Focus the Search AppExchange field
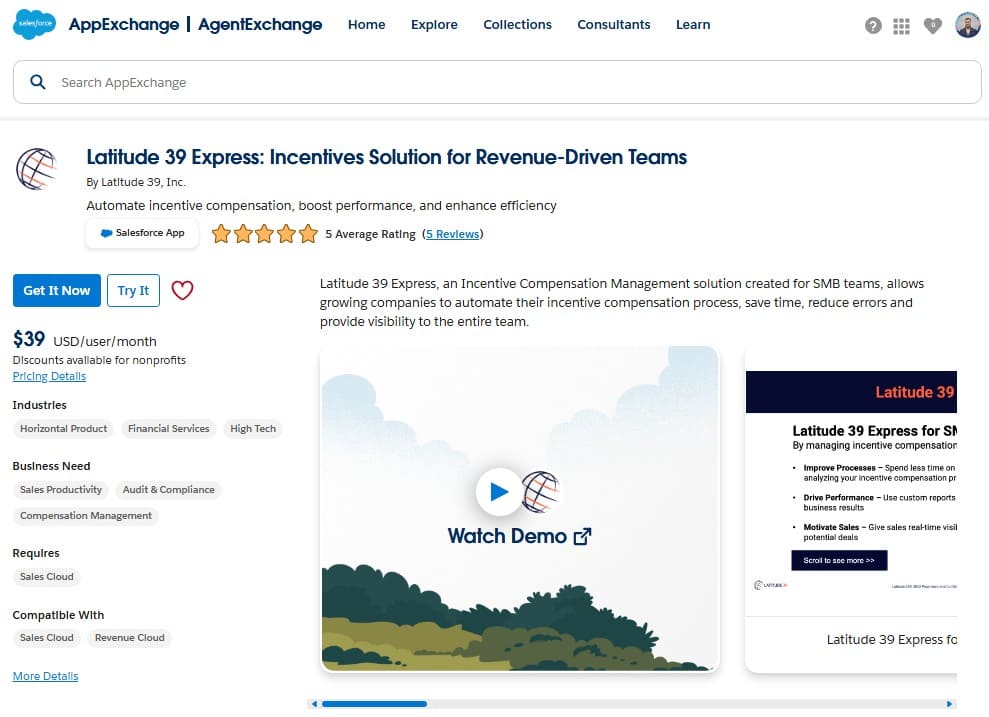 (x=497, y=82)
